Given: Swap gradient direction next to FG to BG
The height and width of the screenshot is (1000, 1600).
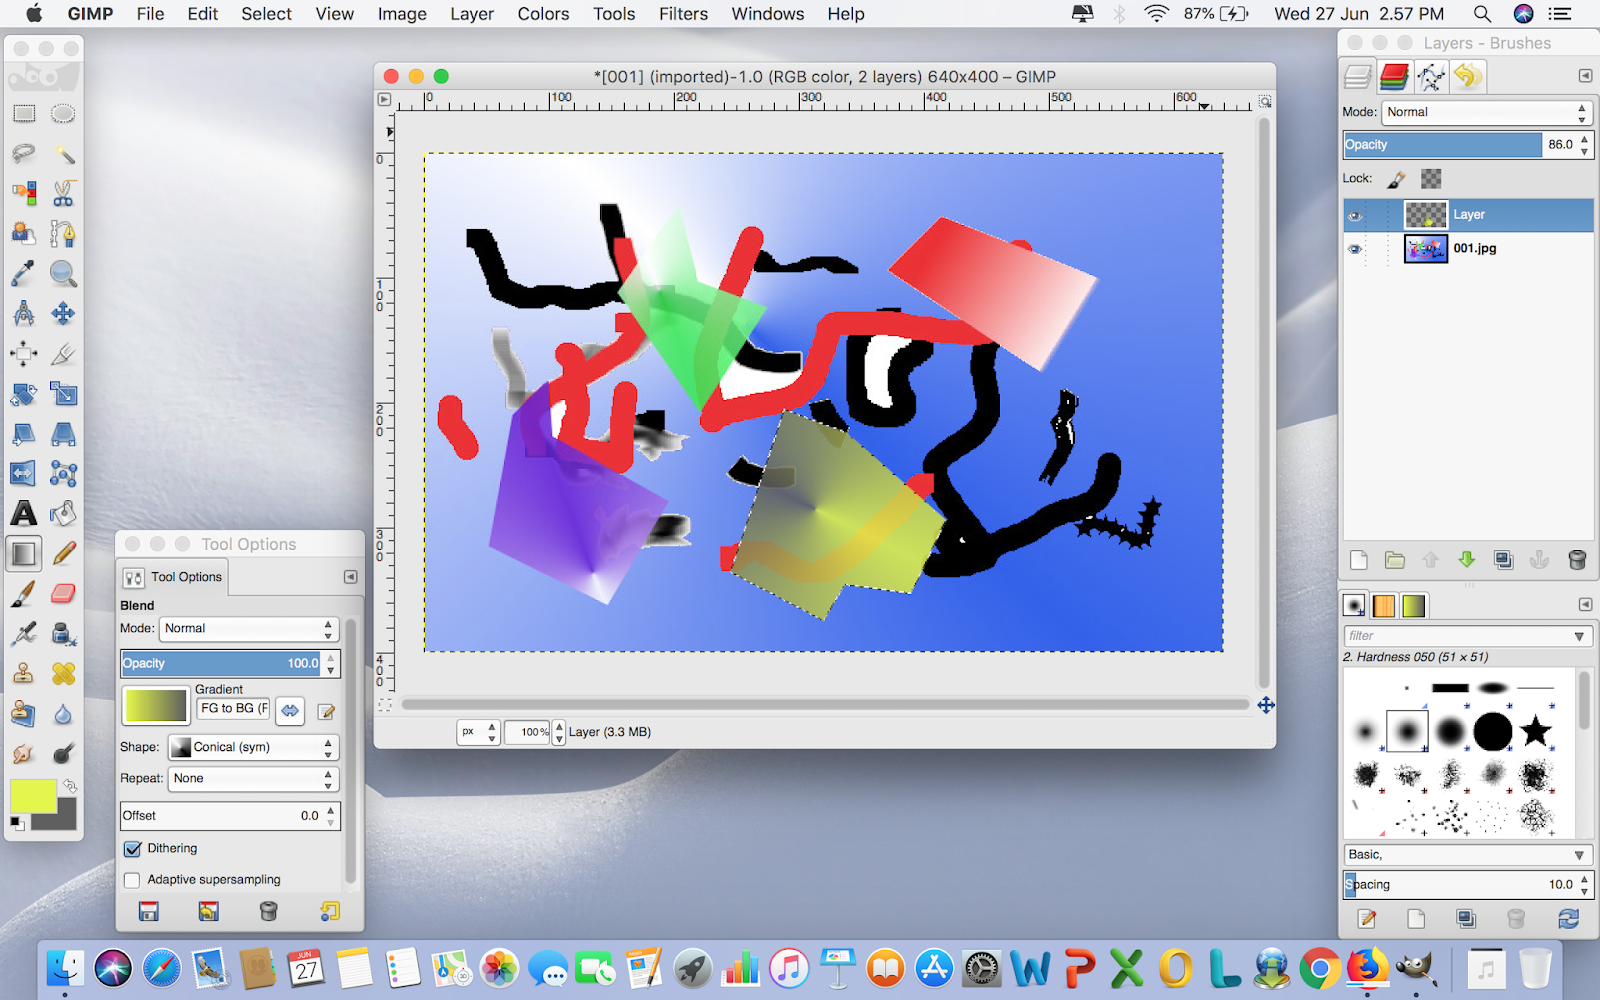Looking at the screenshot, I should click(289, 711).
